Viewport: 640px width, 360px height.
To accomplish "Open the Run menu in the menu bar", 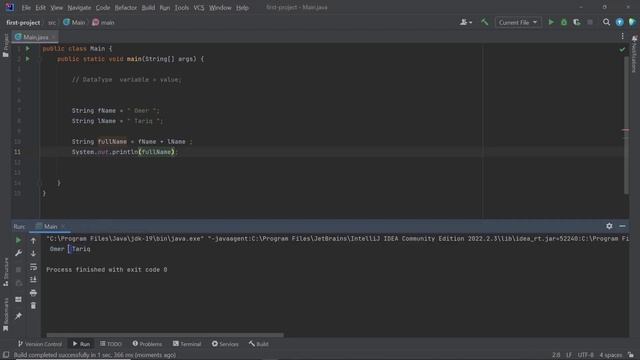I will (164, 7).
